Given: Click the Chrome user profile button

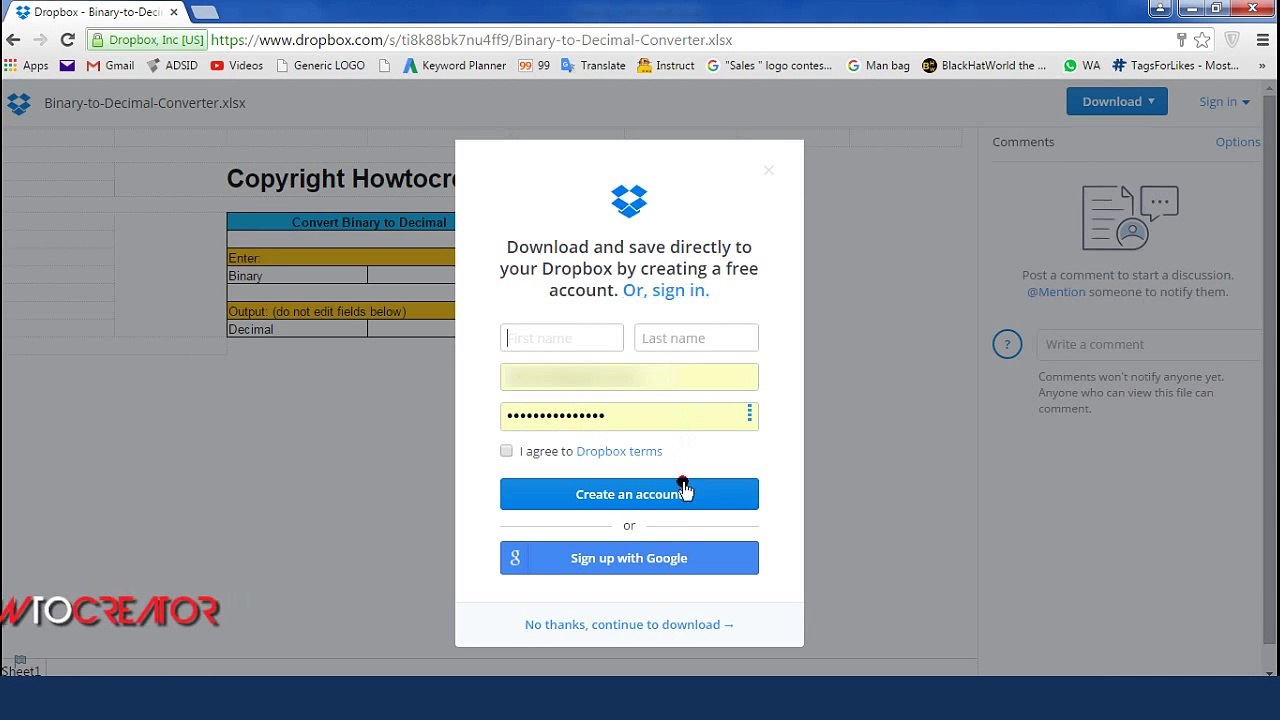Looking at the screenshot, I should 1160,8.
